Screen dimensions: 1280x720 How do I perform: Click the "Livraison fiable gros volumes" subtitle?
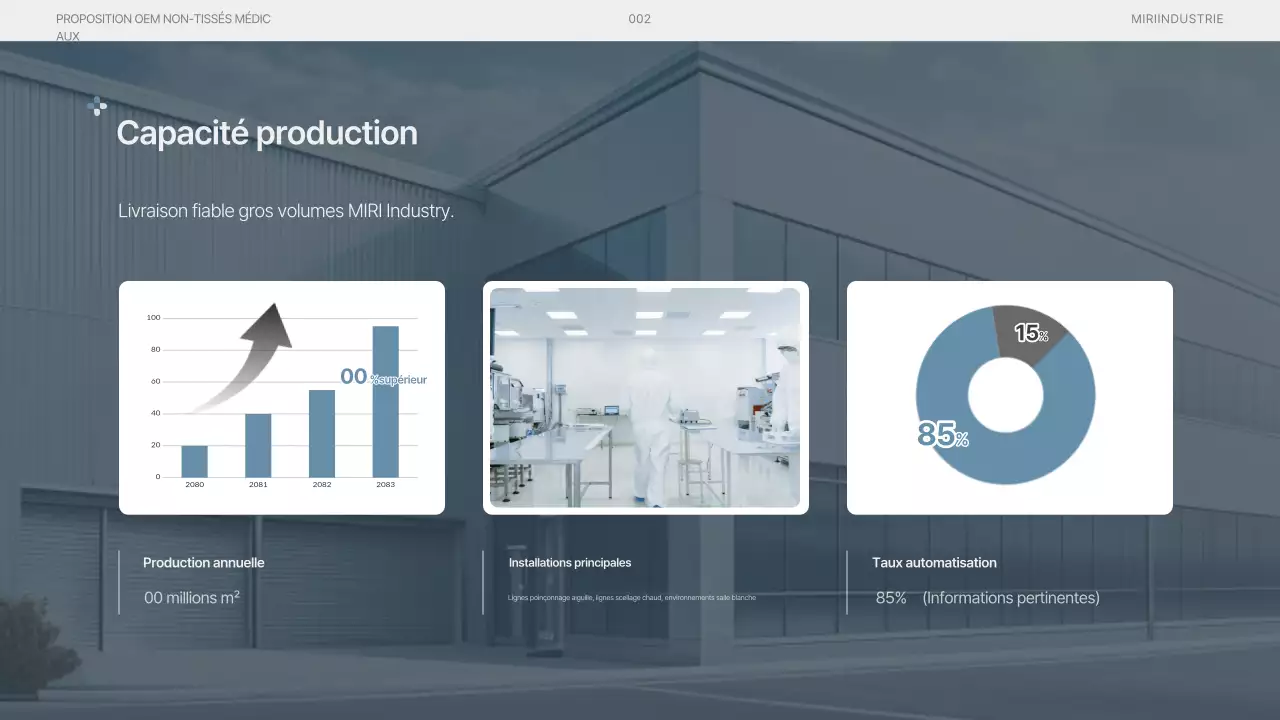(286, 211)
